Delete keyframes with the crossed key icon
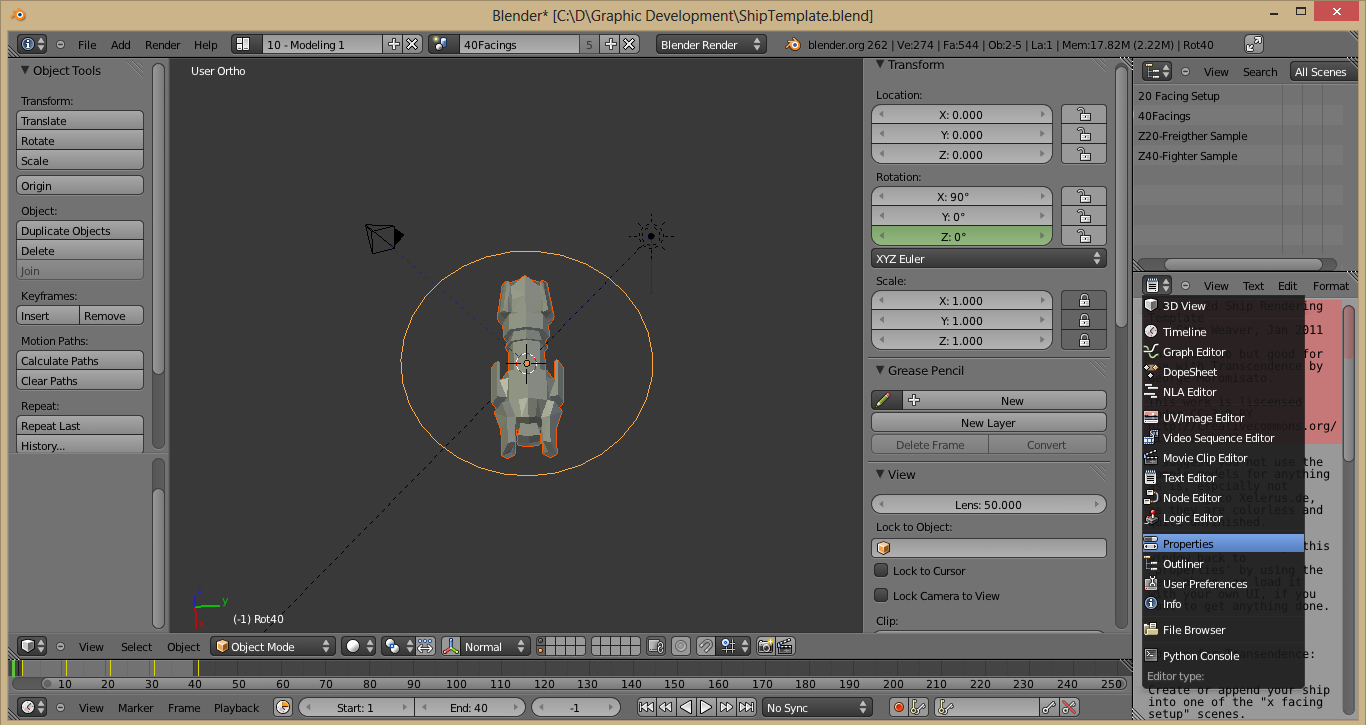The image size is (1366, 725). [x=1069, y=707]
